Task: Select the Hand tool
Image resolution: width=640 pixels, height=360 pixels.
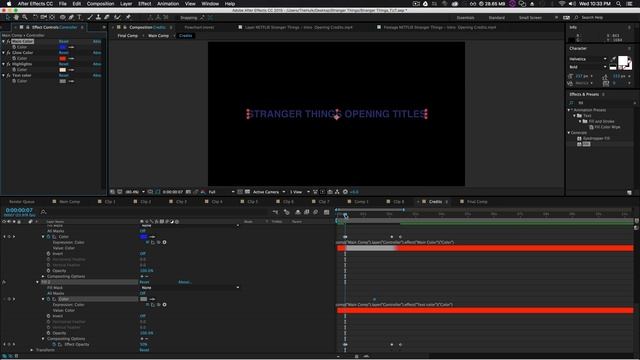Action: click(x=16, y=18)
